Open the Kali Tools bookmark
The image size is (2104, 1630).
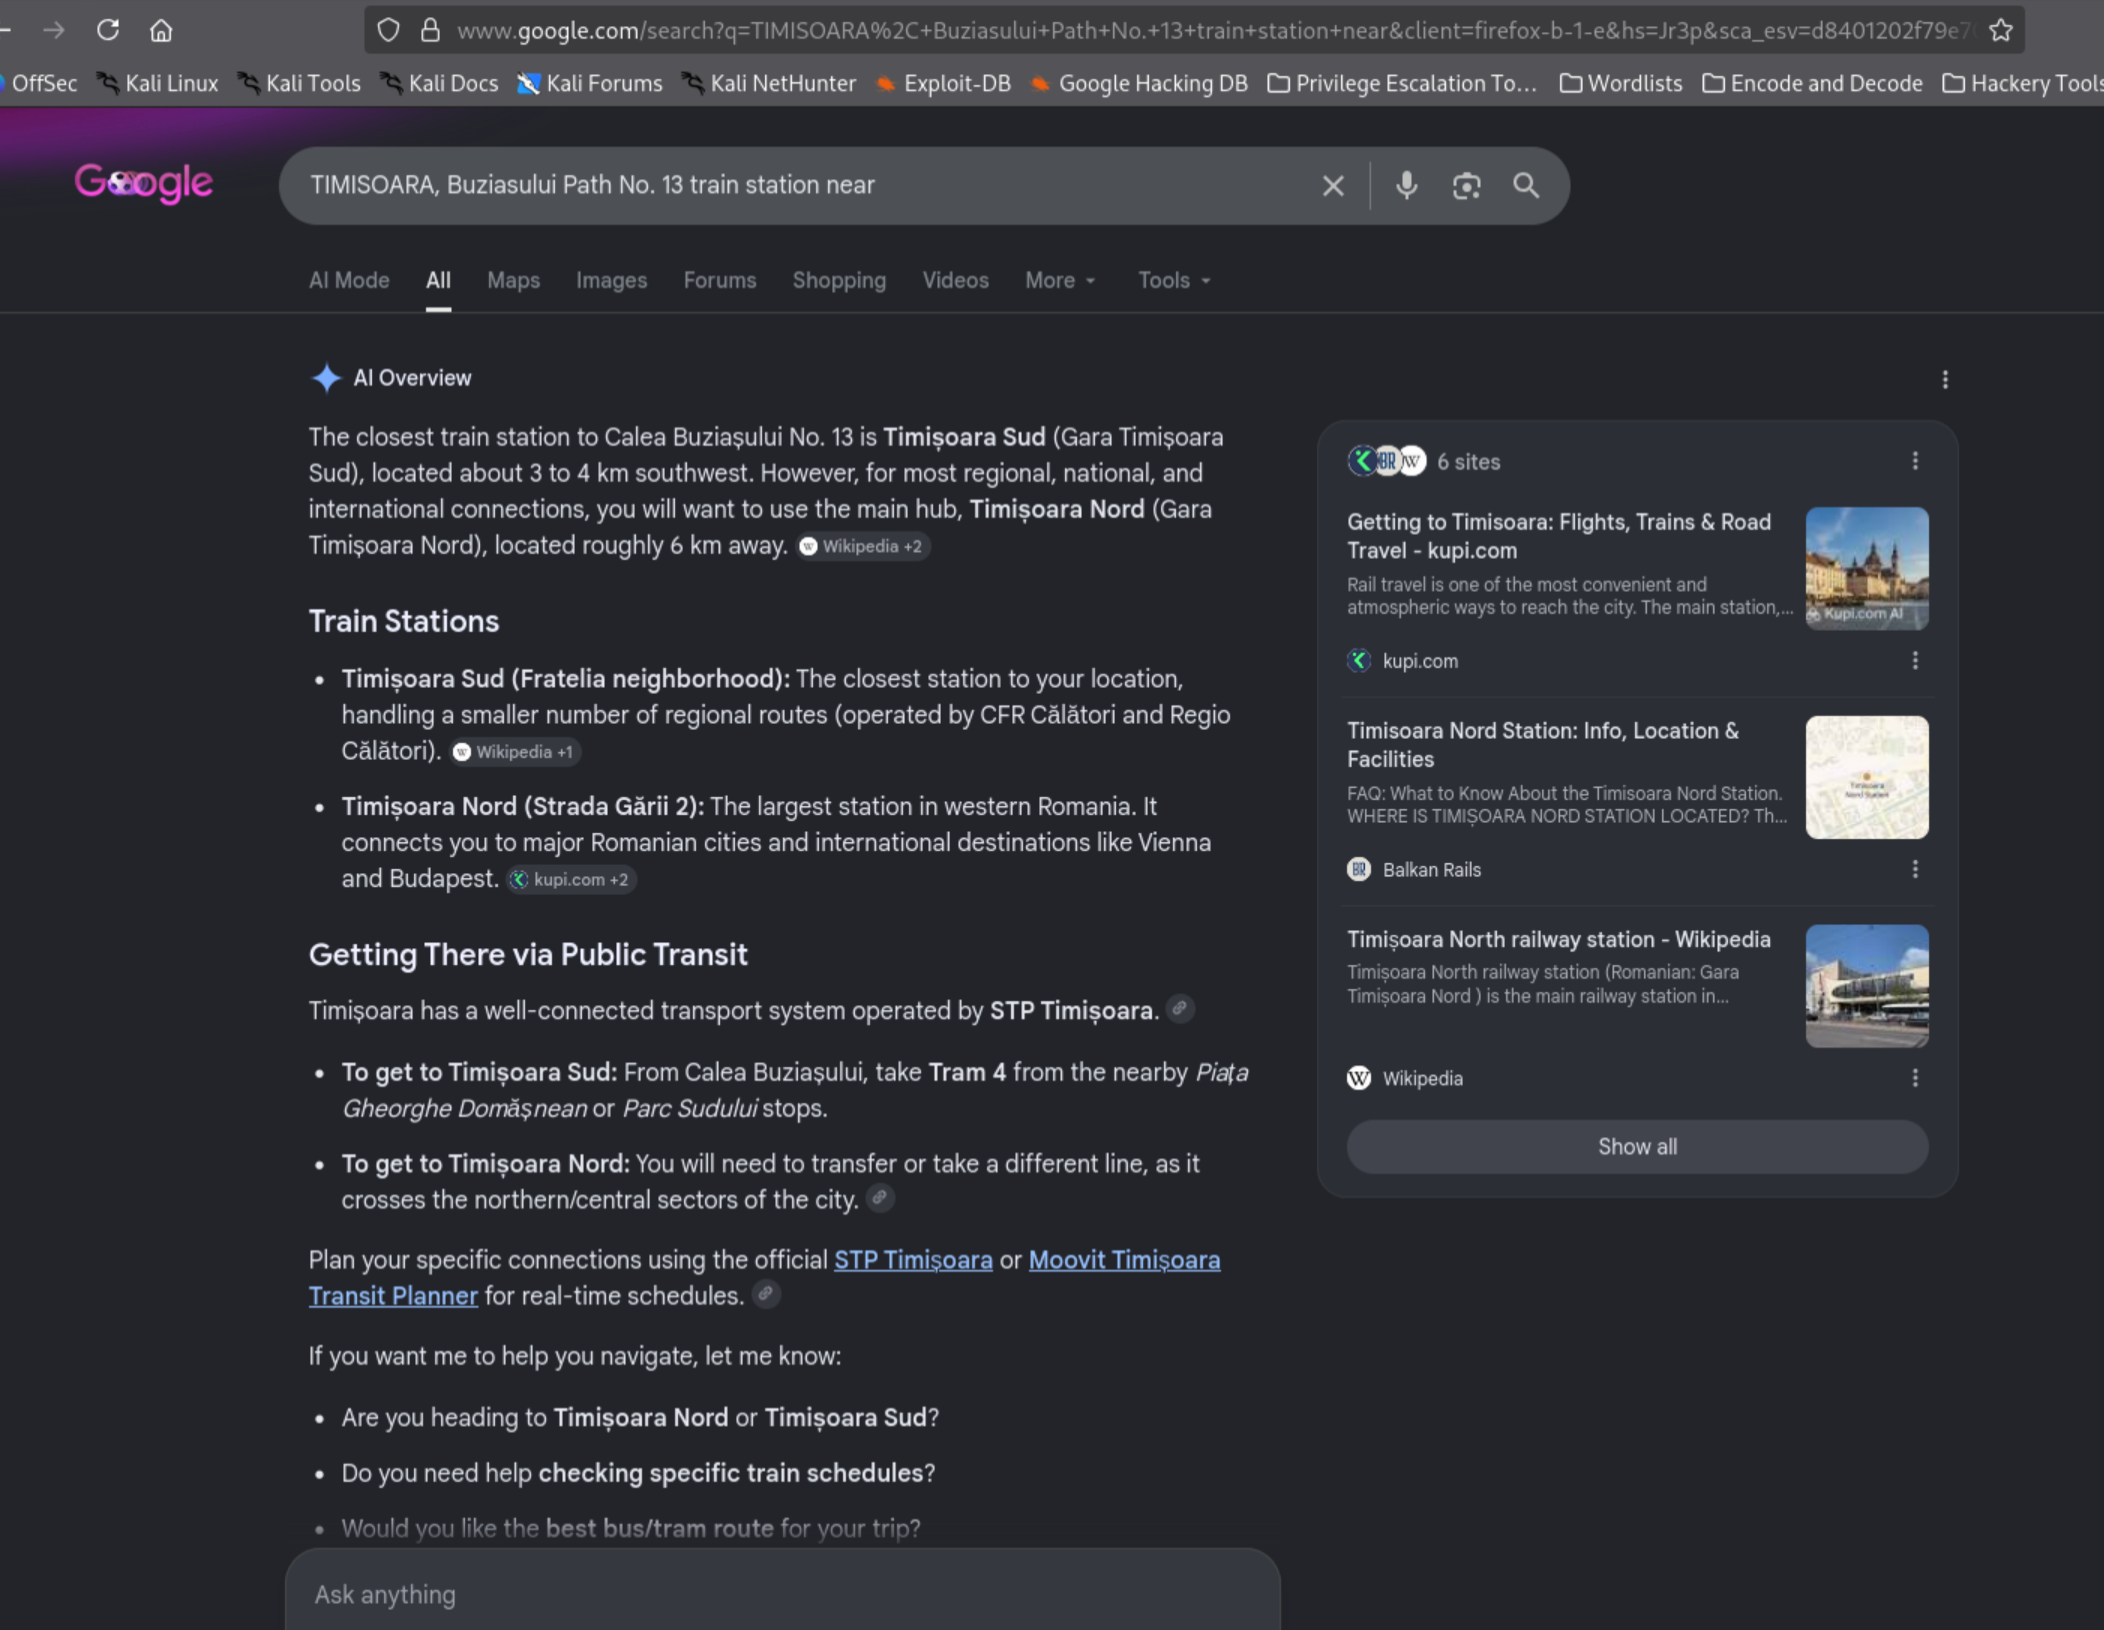[x=299, y=83]
